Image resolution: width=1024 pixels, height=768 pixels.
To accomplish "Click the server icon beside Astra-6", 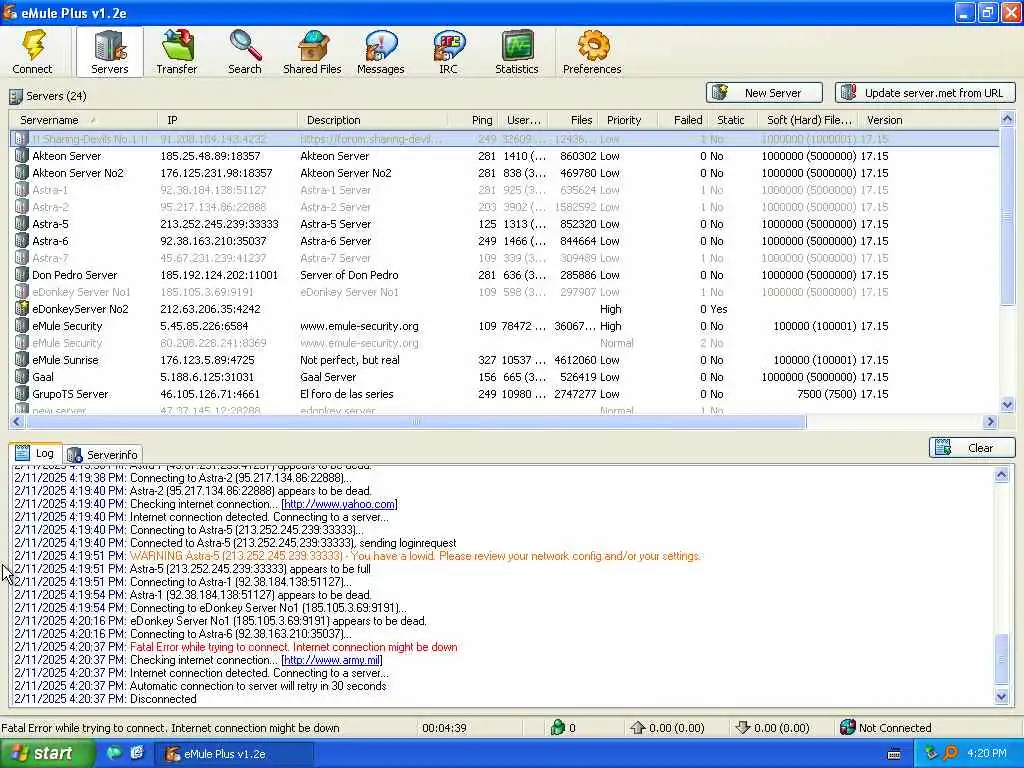I will tap(22, 241).
